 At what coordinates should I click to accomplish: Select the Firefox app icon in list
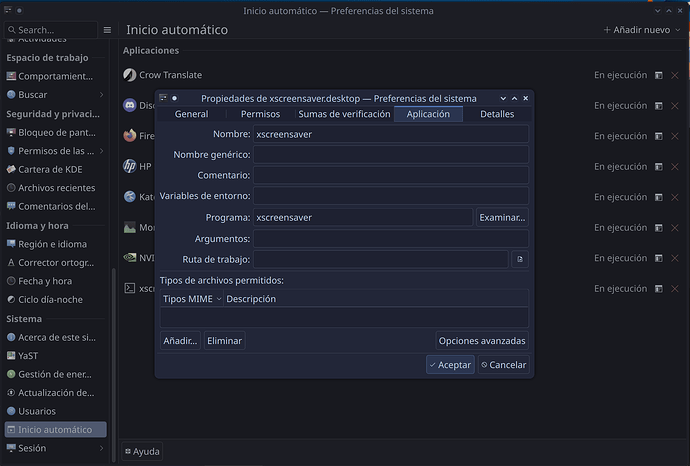point(129,136)
